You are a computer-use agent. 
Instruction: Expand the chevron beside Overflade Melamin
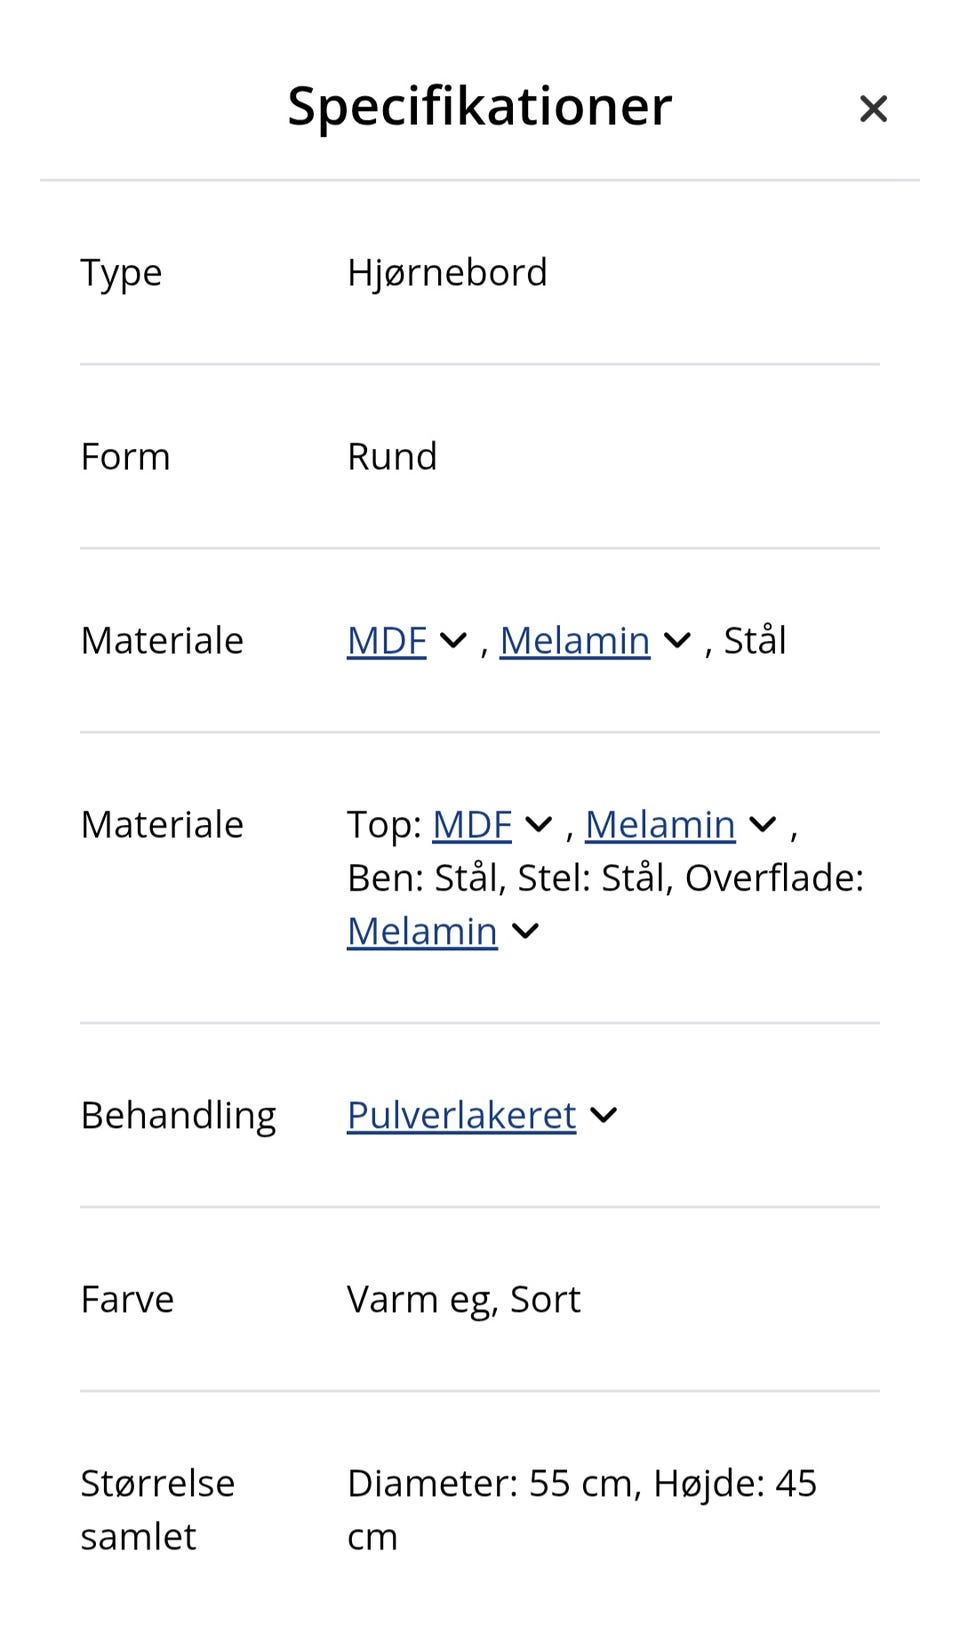524,930
